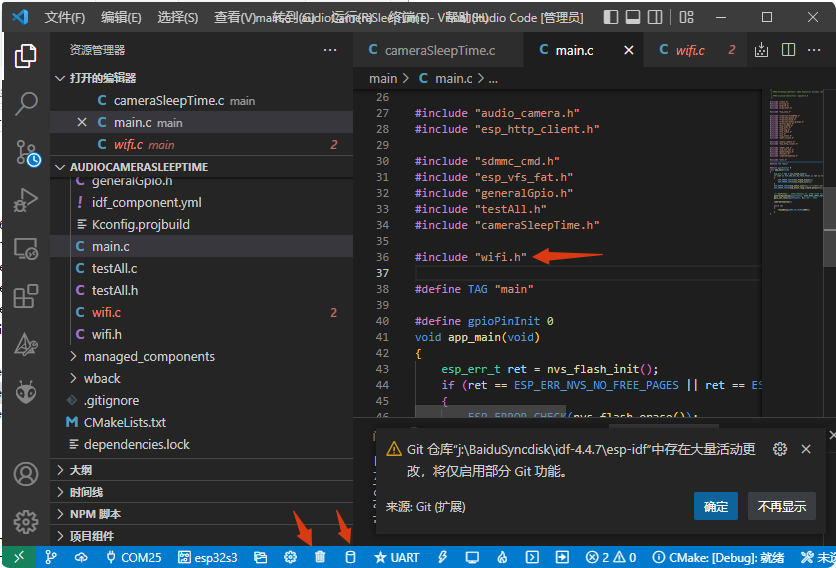Click the execute custom task arrow icon
836x568 pixels.
point(562,557)
